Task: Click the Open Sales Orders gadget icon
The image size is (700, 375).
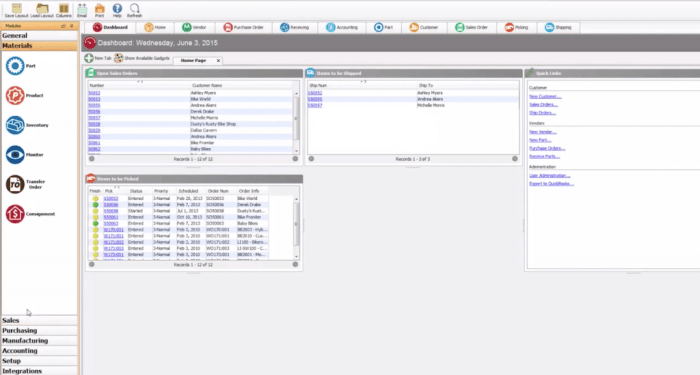Action: [x=91, y=73]
